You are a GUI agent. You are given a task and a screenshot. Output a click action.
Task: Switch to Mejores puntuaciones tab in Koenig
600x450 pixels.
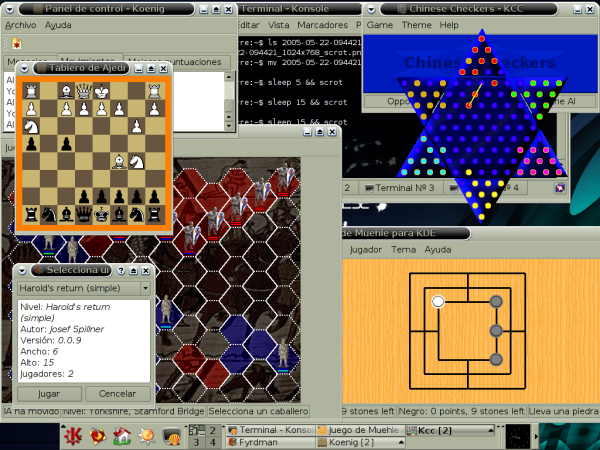177,62
